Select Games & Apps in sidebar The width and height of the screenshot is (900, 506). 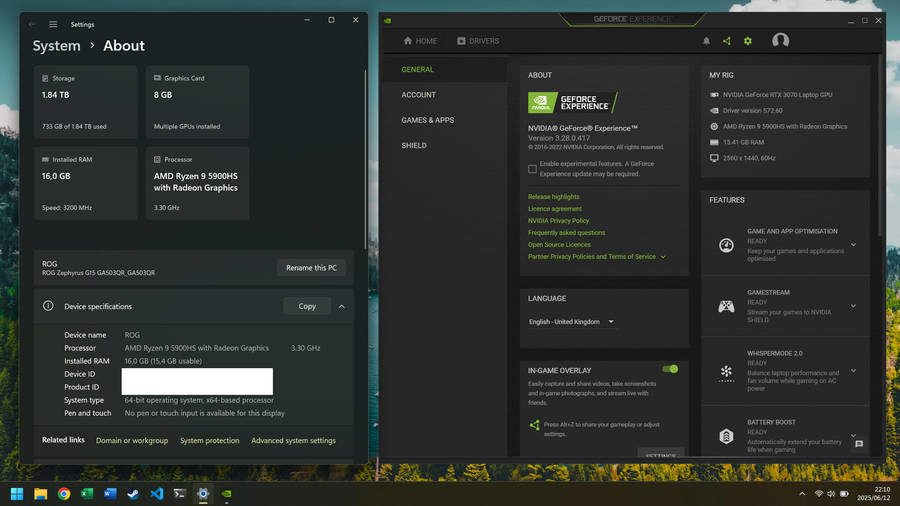pos(427,120)
